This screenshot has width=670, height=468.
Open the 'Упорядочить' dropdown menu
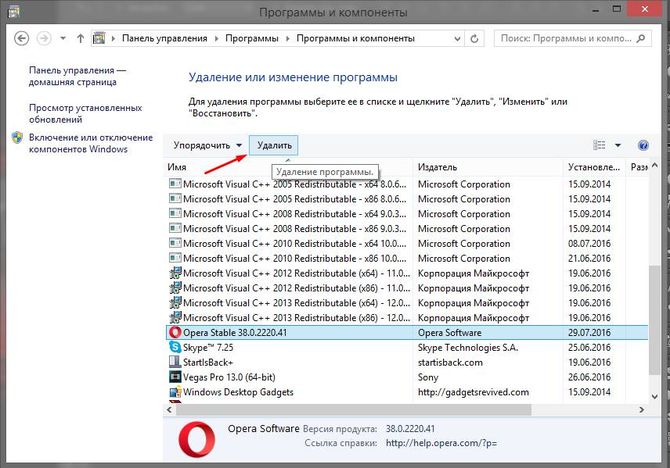(208, 145)
